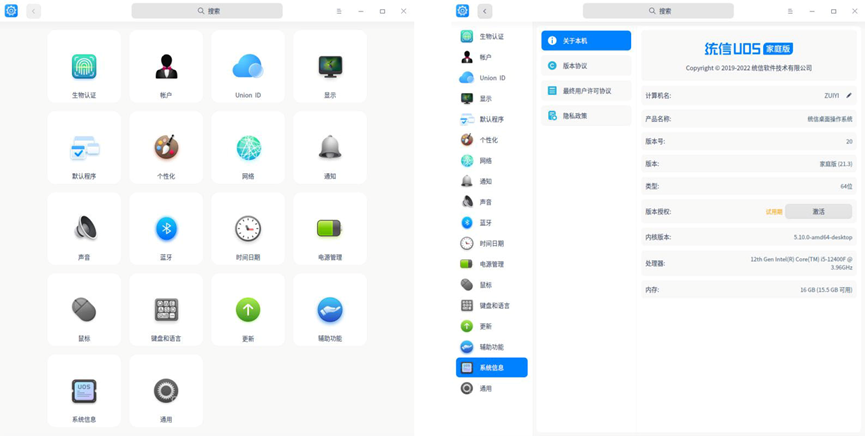Click the computer name ZUIYI
Viewport: 865px width, 436px height.
click(831, 95)
